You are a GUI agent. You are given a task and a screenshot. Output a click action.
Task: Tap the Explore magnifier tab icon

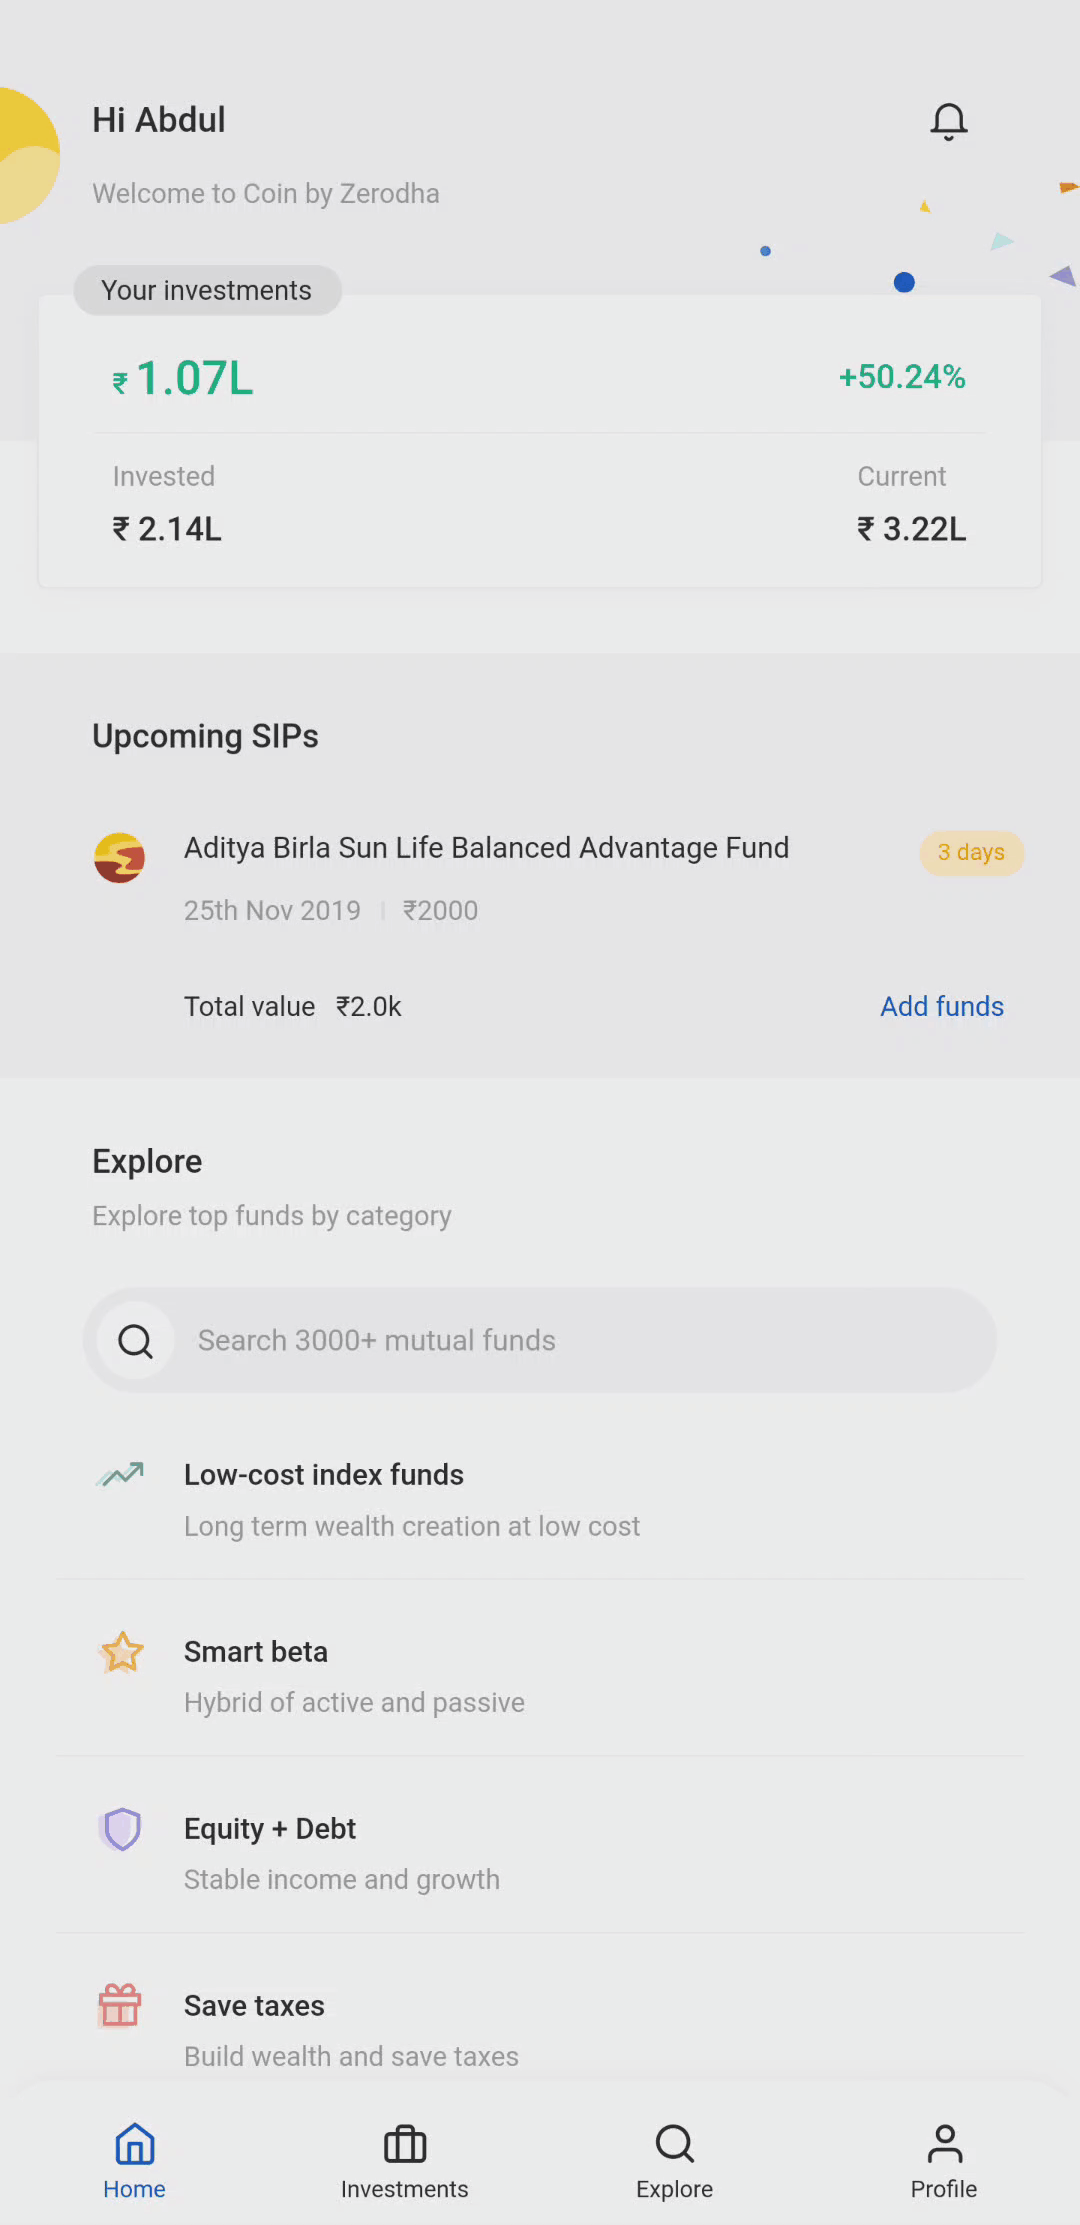[674, 2143]
